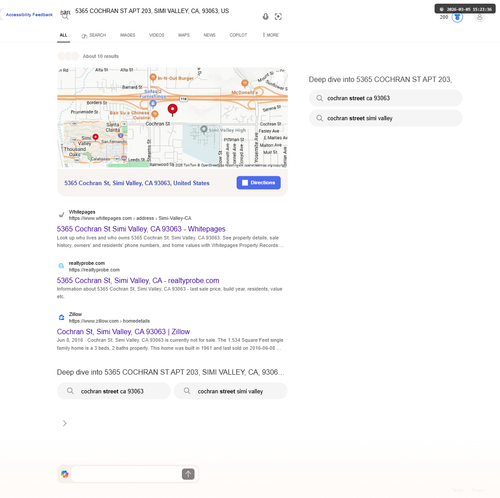Click the 200 rewards points count
Screen dimensions: 500x498
(x=444, y=17)
